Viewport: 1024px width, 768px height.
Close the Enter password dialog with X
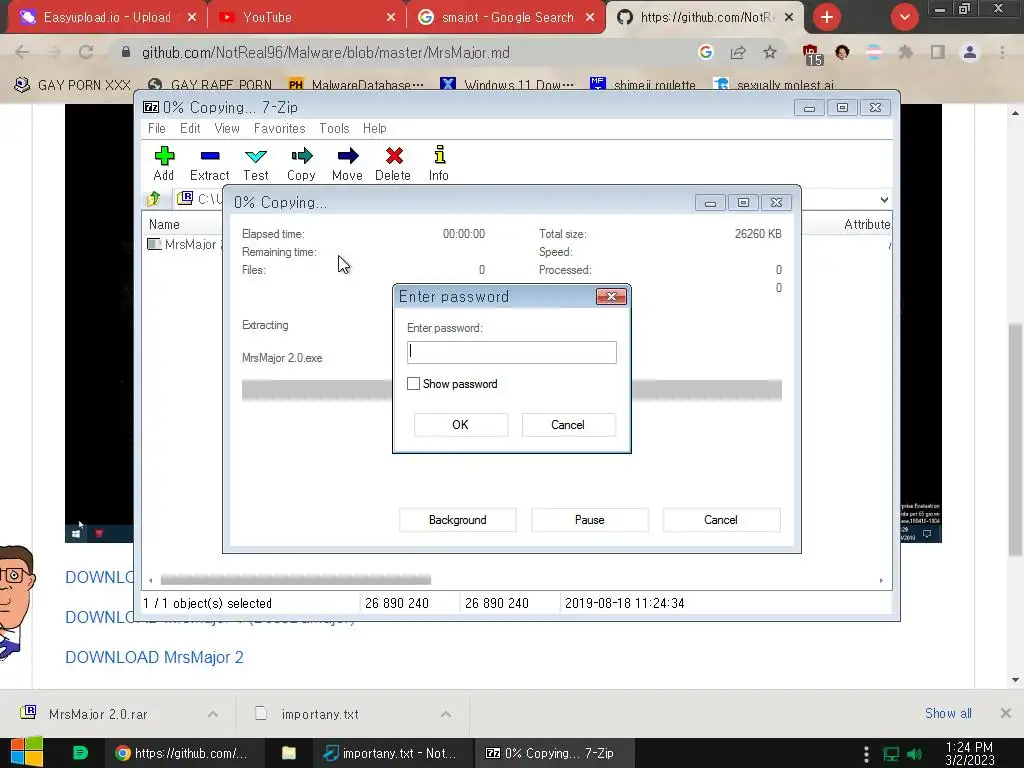(611, 296)
